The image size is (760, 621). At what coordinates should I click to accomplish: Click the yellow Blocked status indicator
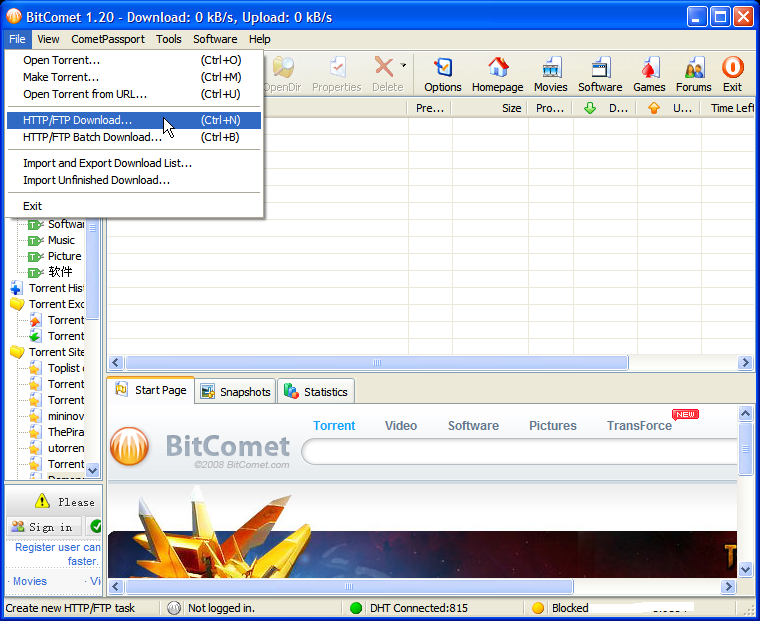pos(538,608)
